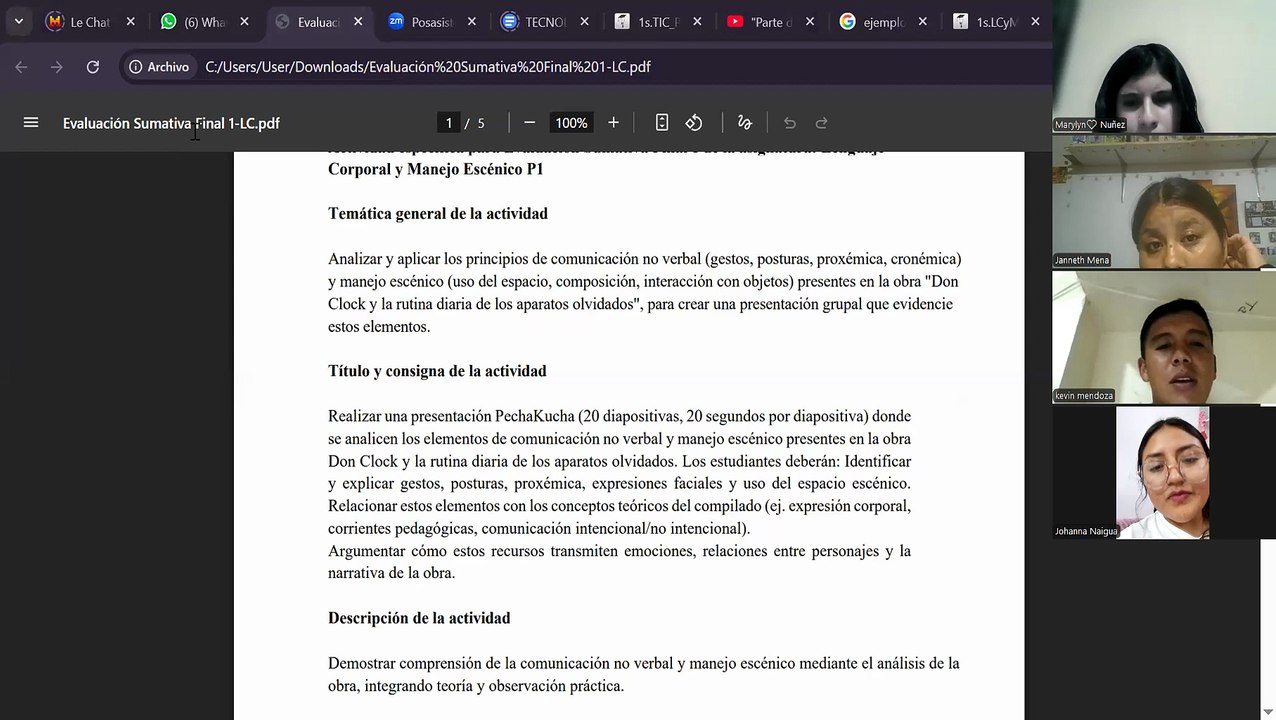Click heading "Temática general de la actividad"
The width and height of the screenshot is (1276, 720).
click(438, 214)
